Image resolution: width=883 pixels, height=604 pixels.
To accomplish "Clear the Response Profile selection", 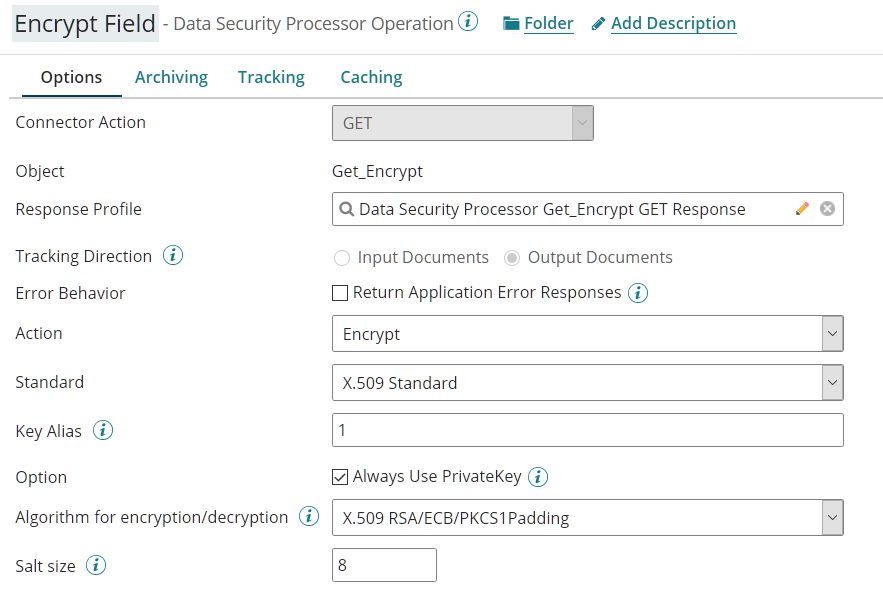I will click(827, 209).
